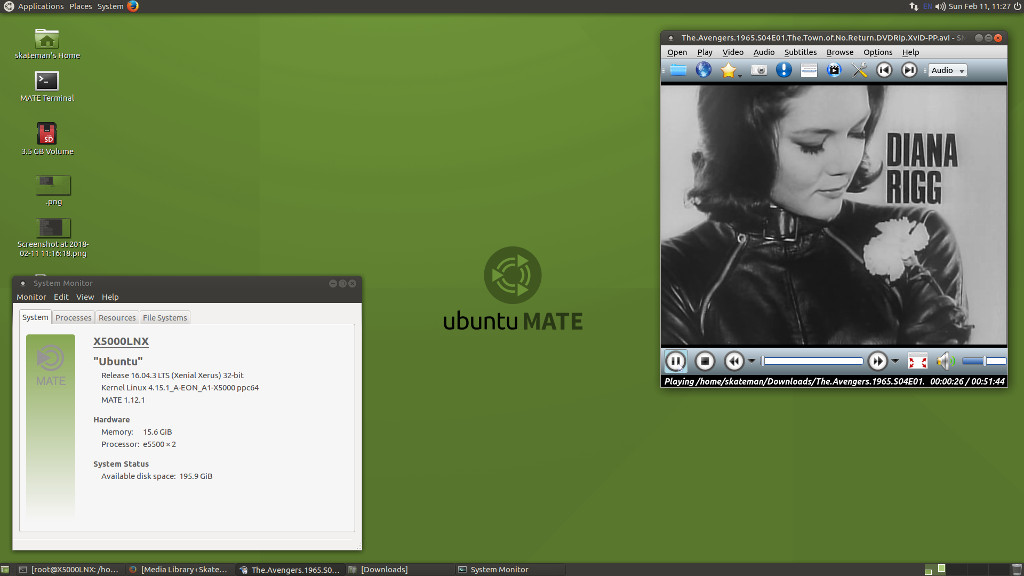Open the power session menu icon
The height and width of the screenshot is (576, 1024).
pos(1017,7)
